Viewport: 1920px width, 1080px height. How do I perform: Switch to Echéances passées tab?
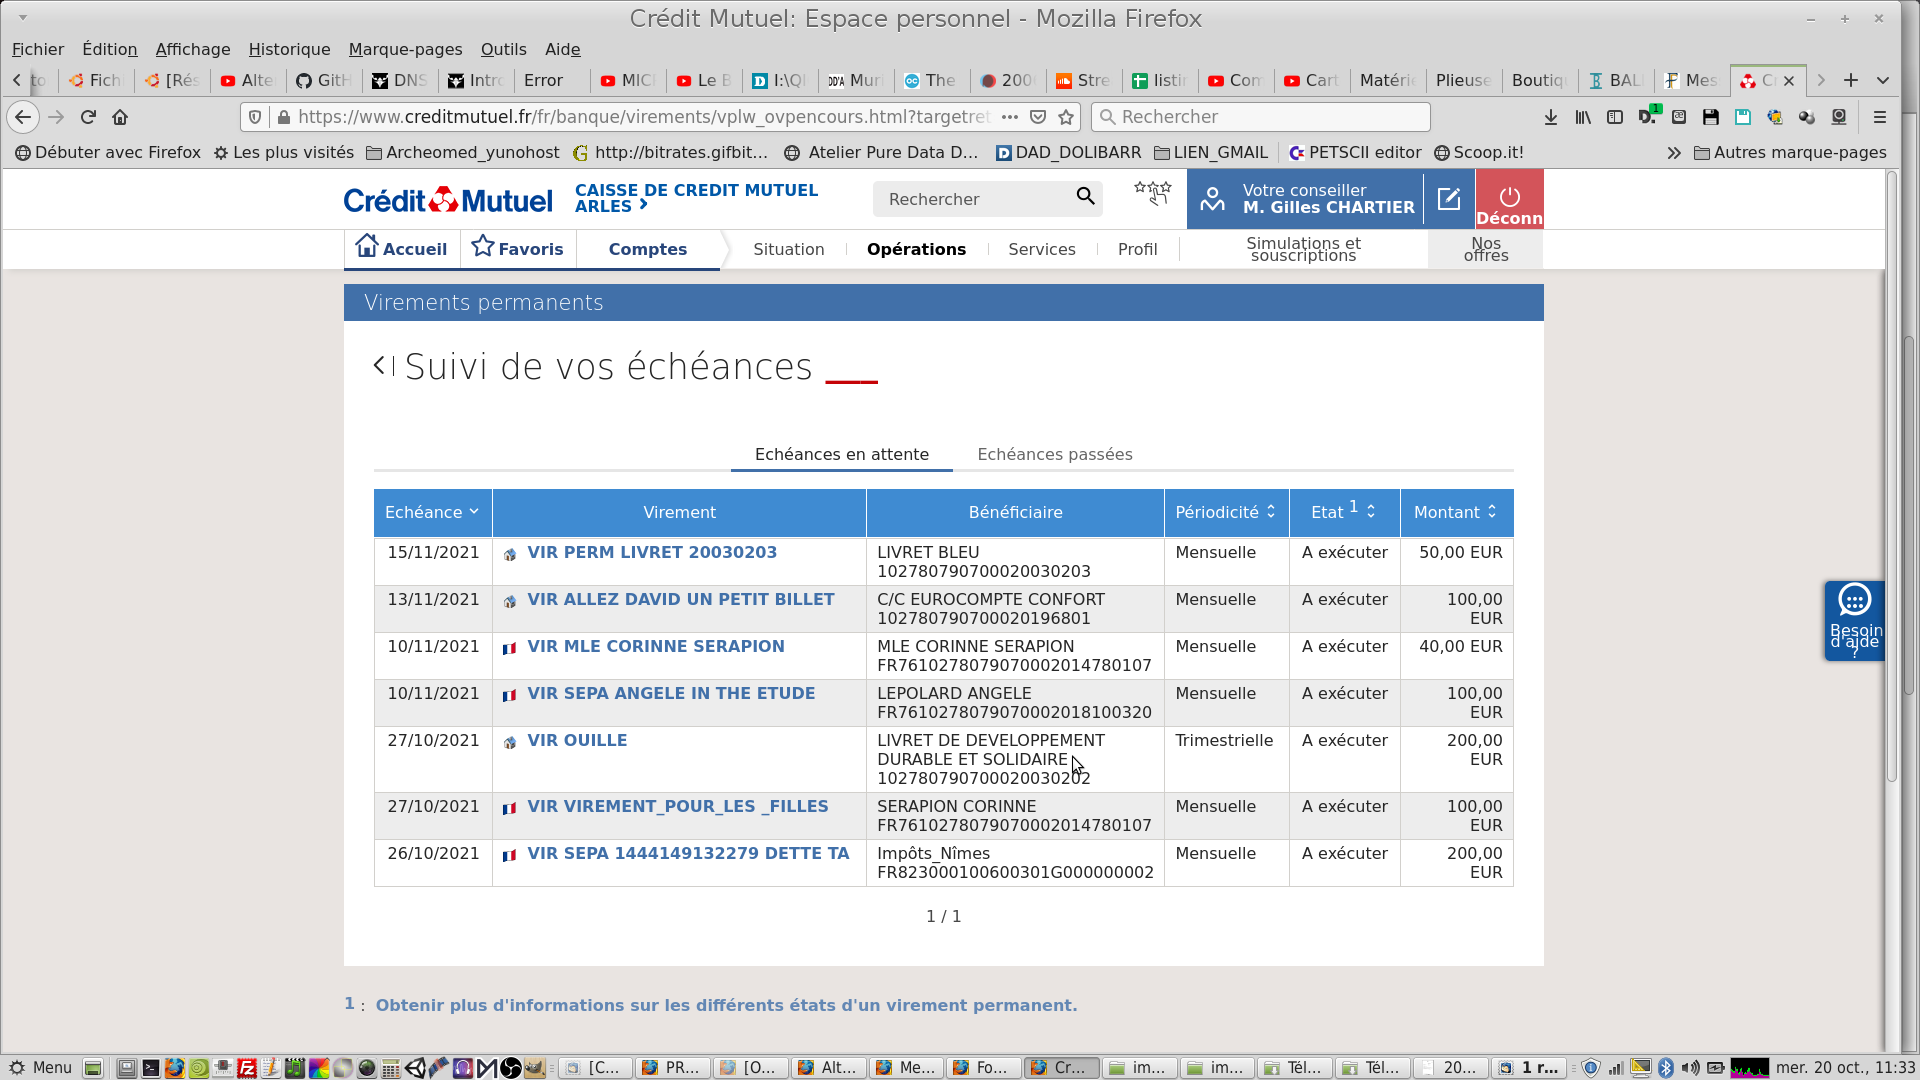(1054, 454)
